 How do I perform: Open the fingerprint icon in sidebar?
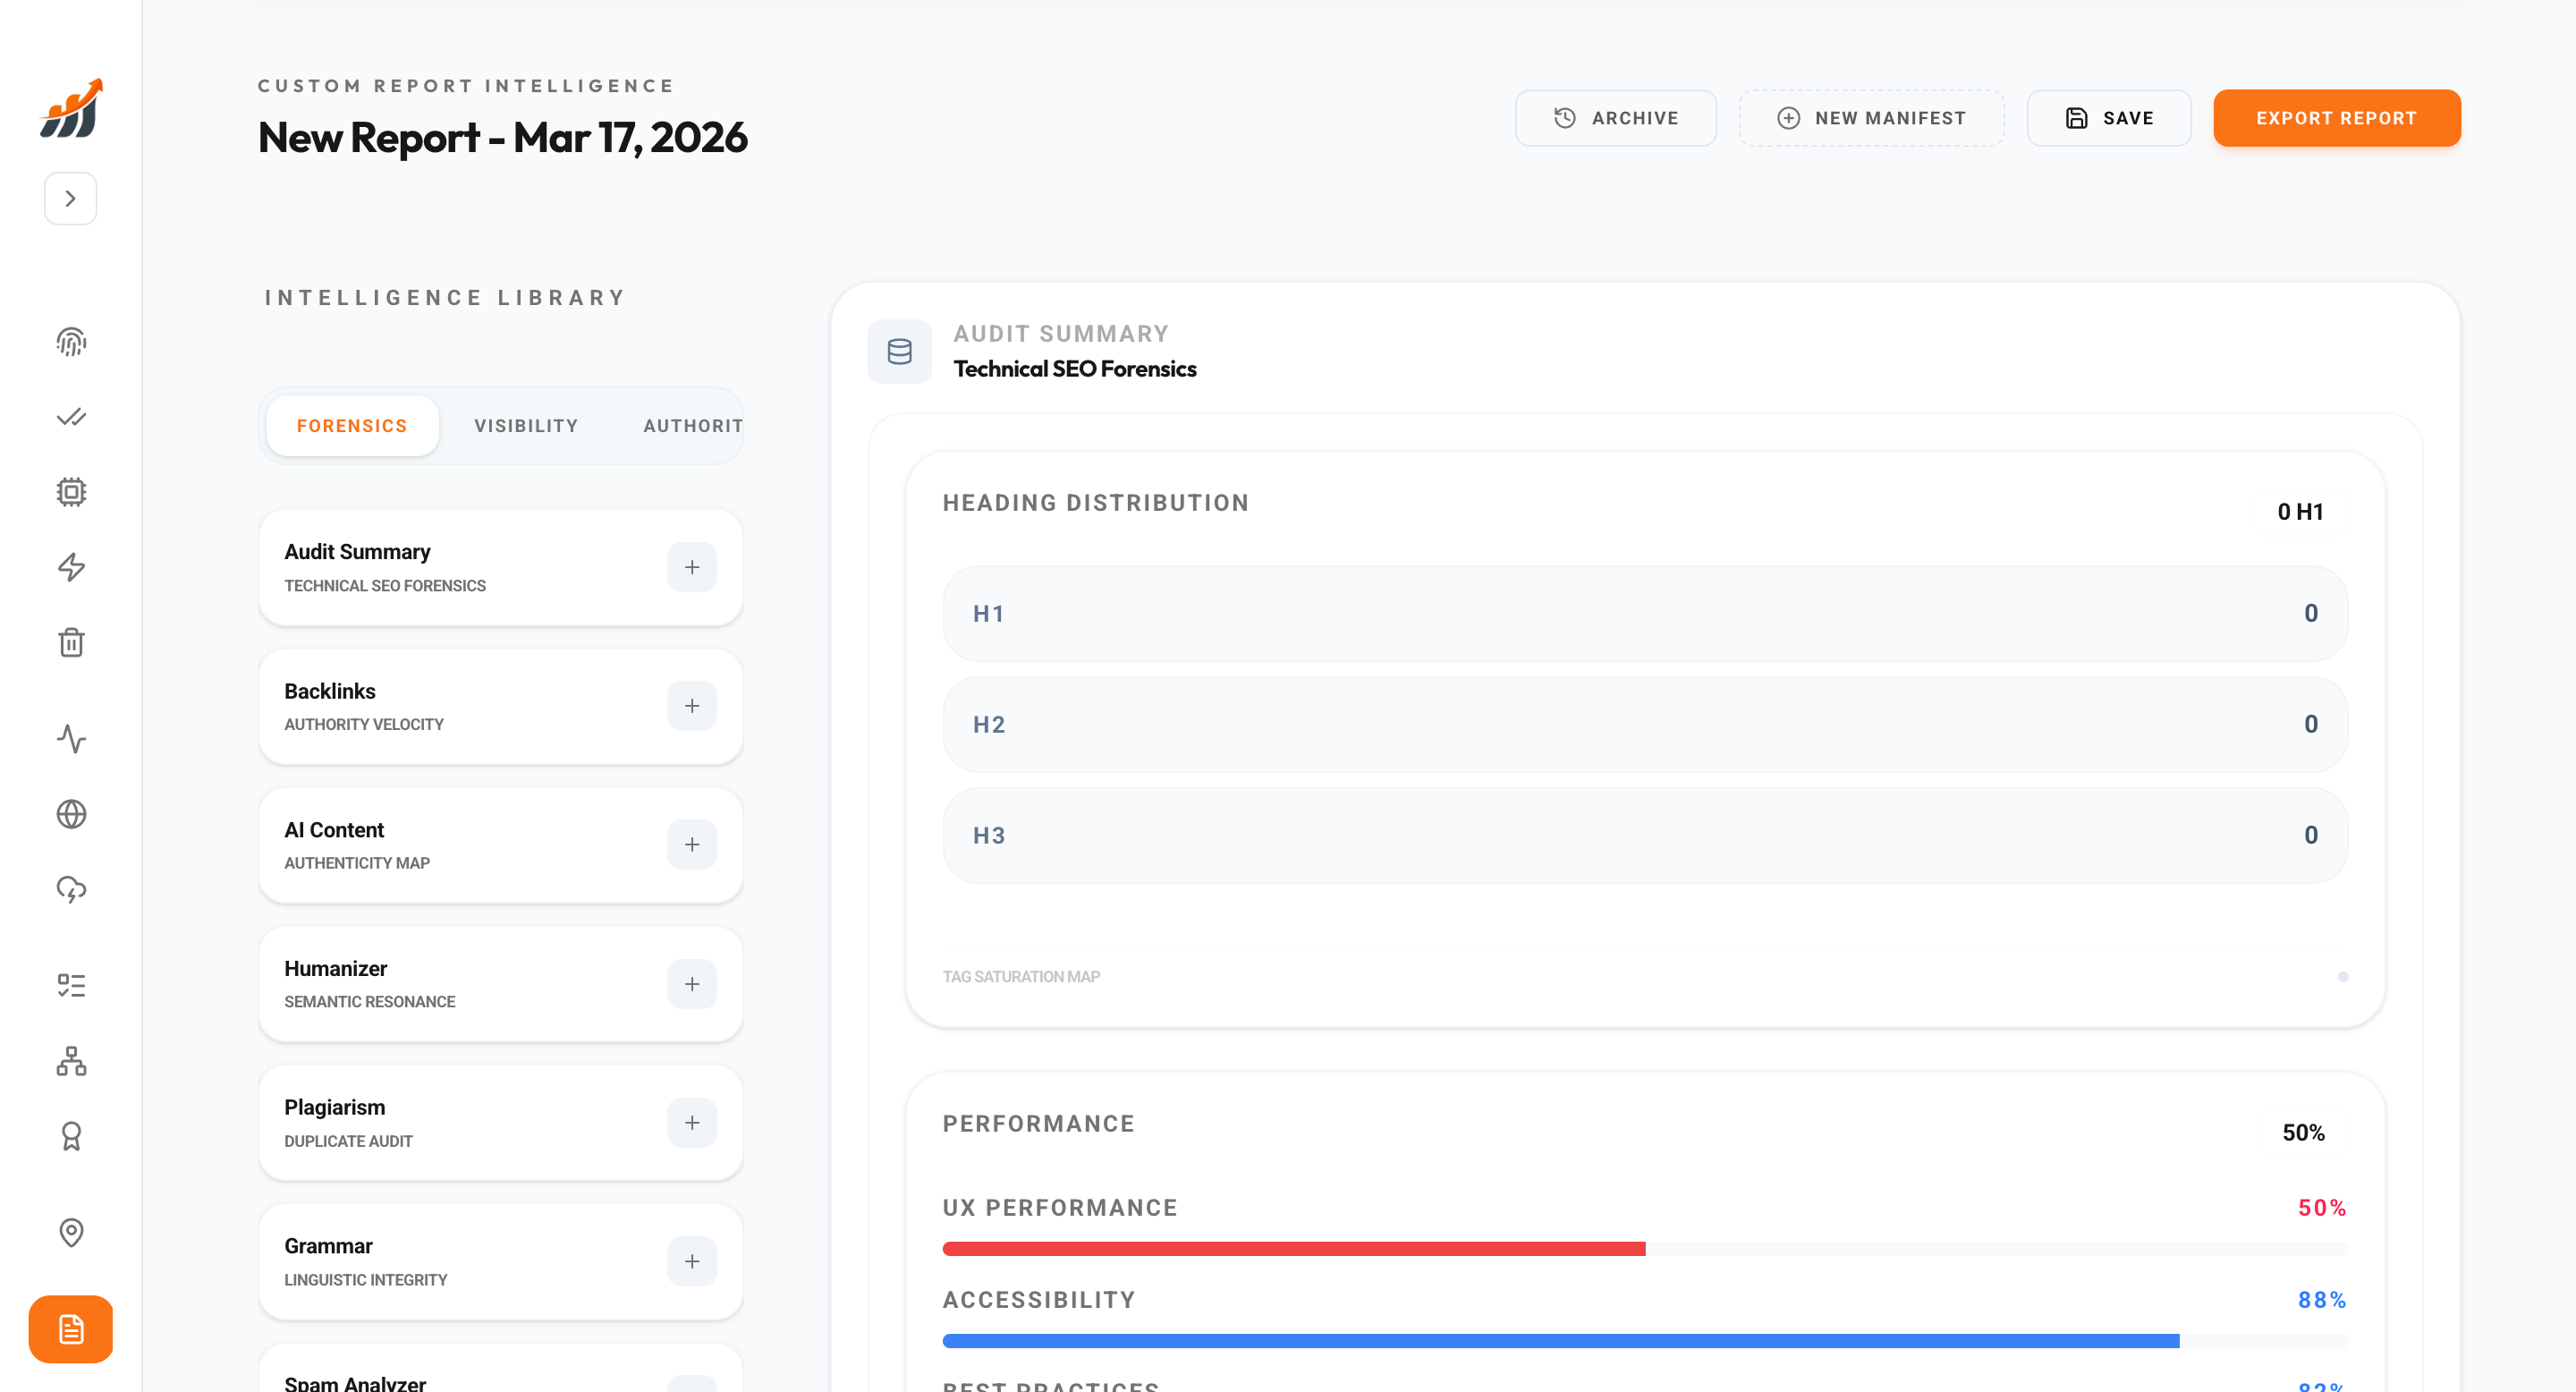point(71,343)
